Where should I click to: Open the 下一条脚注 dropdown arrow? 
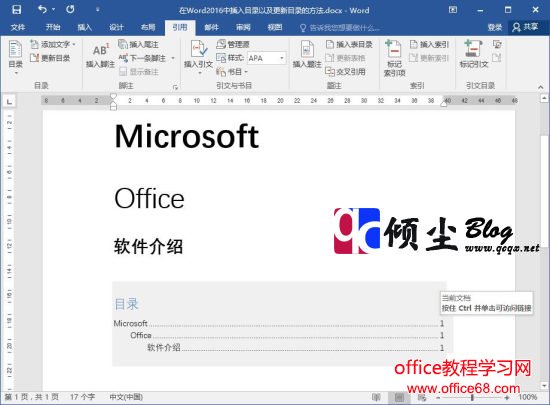[x=173, y=58]
